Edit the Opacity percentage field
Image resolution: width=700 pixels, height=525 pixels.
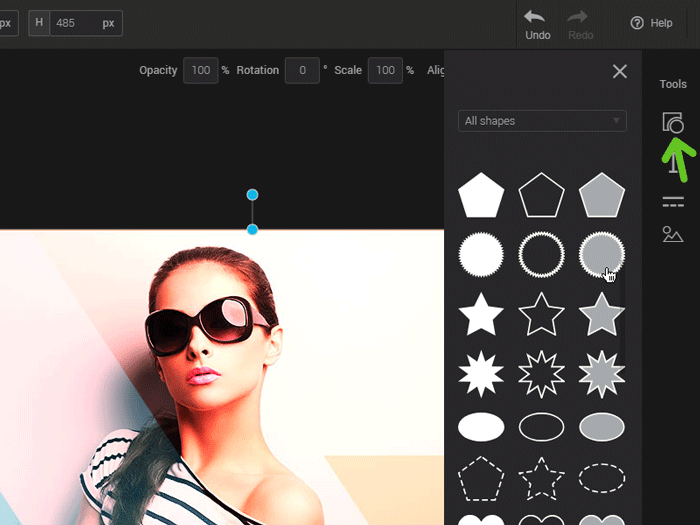pos(200,71)
